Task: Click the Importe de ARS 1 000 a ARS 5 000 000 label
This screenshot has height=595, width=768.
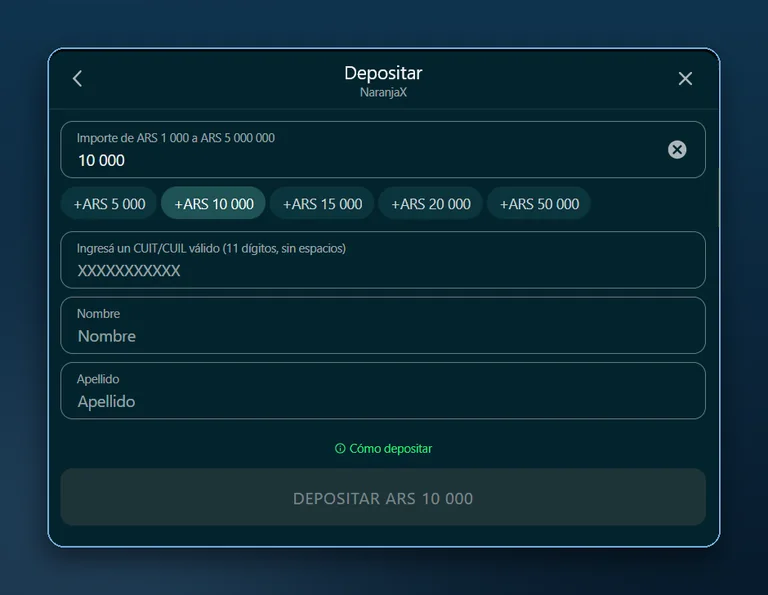Action: [176, 138]
